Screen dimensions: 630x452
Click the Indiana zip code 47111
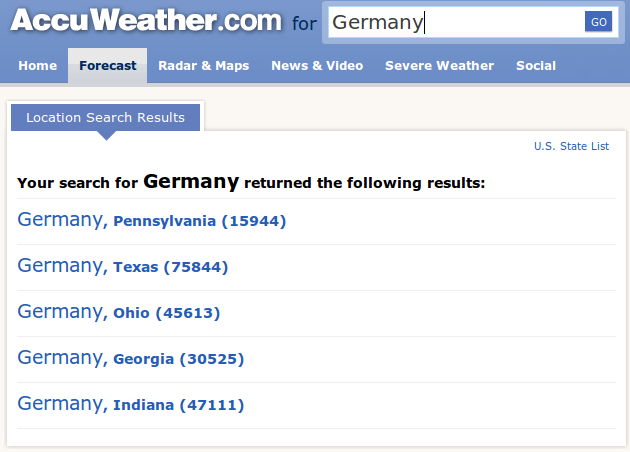212,405
